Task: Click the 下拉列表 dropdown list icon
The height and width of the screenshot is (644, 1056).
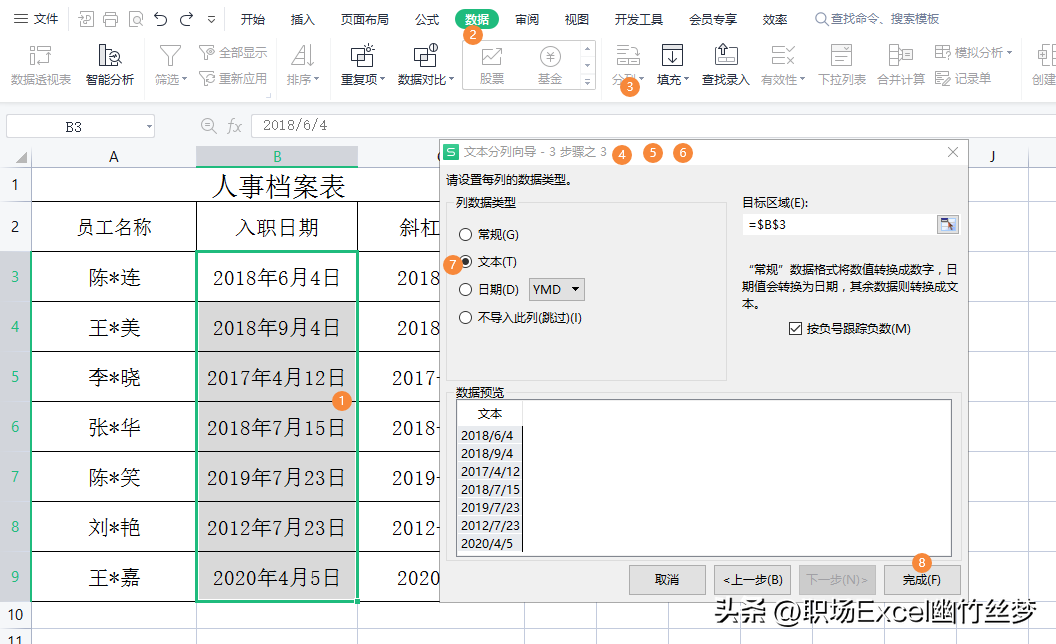Action: (841, 56)
